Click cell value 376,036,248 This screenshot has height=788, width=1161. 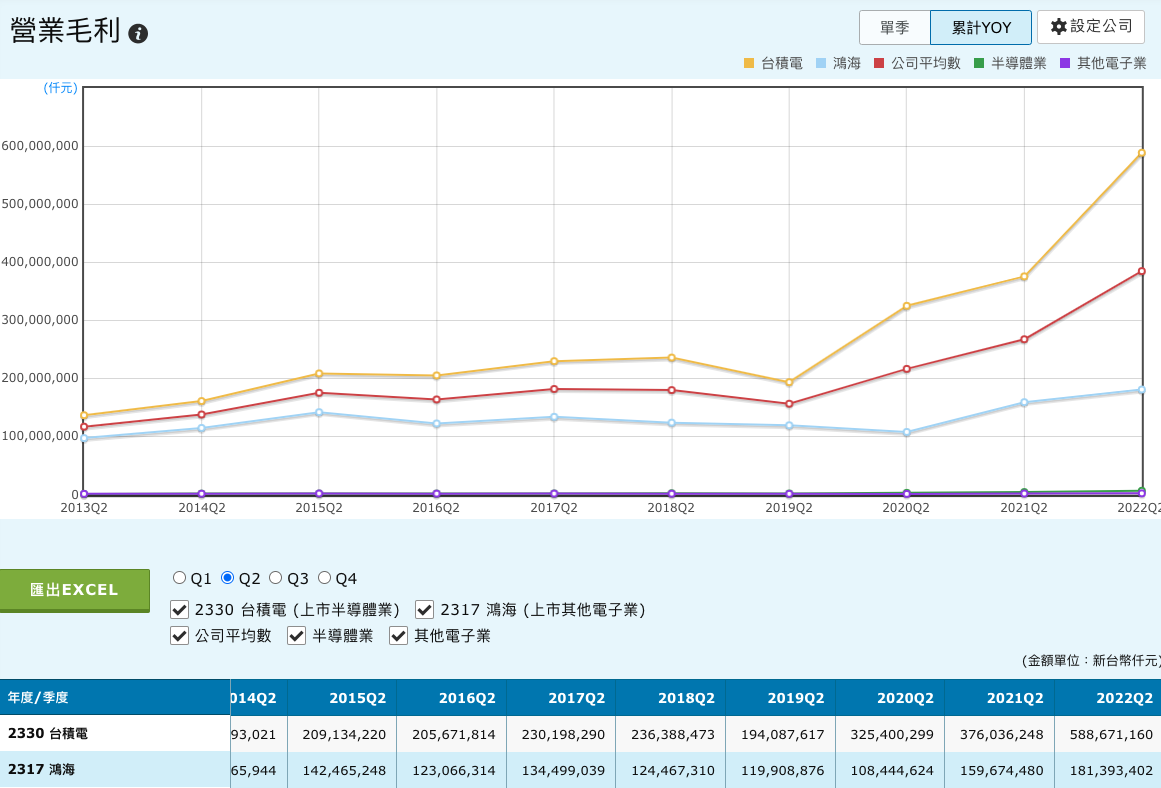coord(1002,735)
